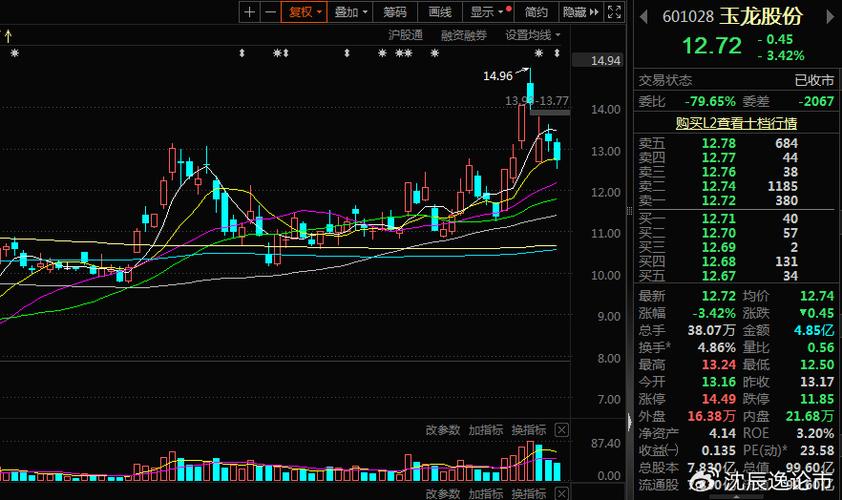Image resolution: width=842 pixels, height=500 pixels.
Task: Toggle the 筹码 chip distribution view
Action: [x=395, y=12]
